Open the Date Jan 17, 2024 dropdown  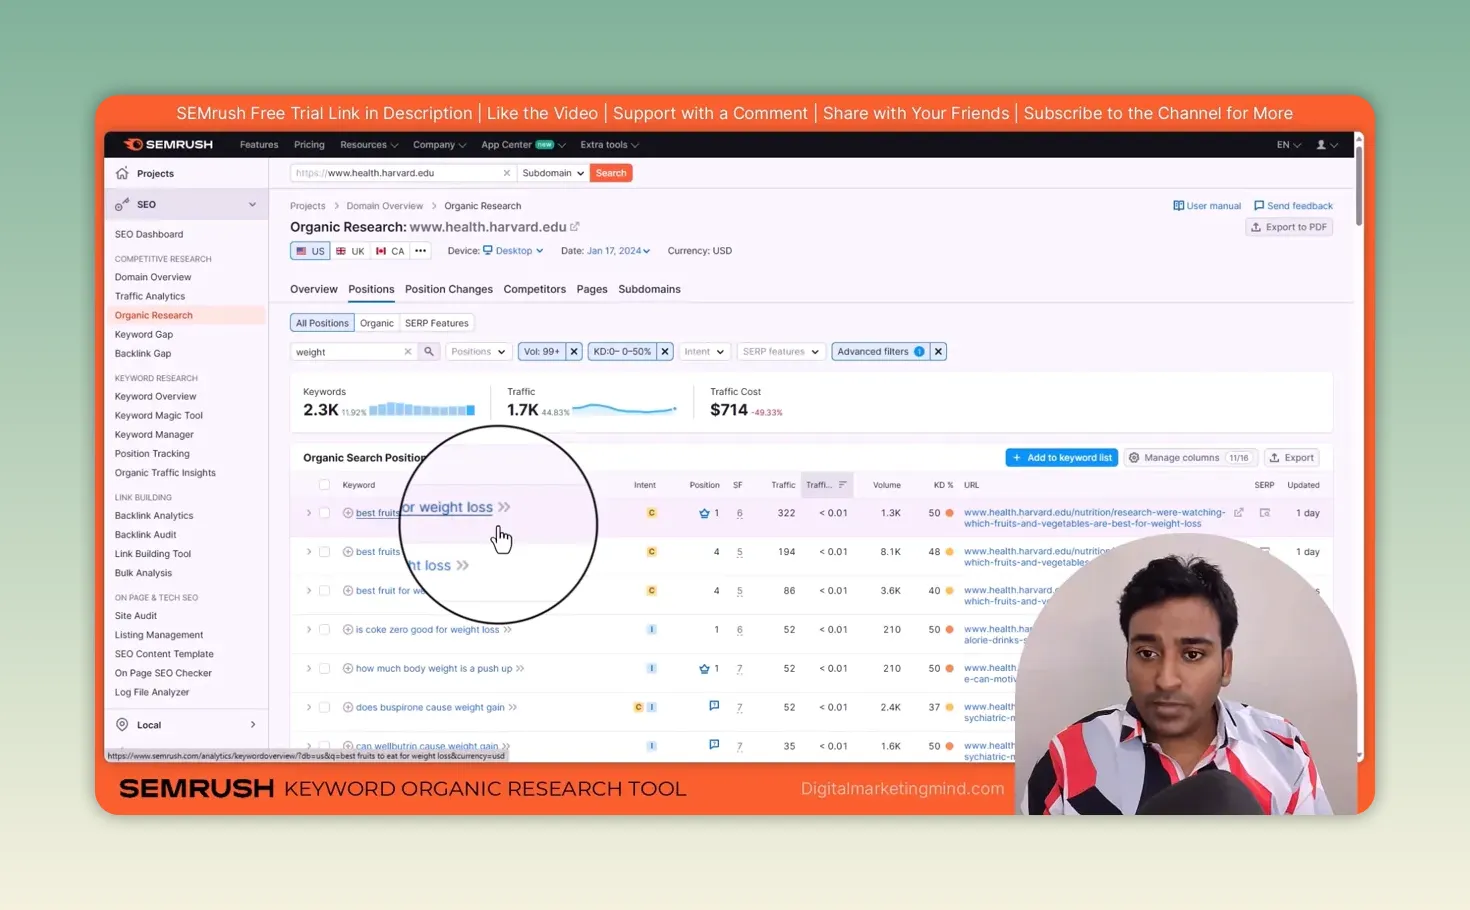point(618,251)
